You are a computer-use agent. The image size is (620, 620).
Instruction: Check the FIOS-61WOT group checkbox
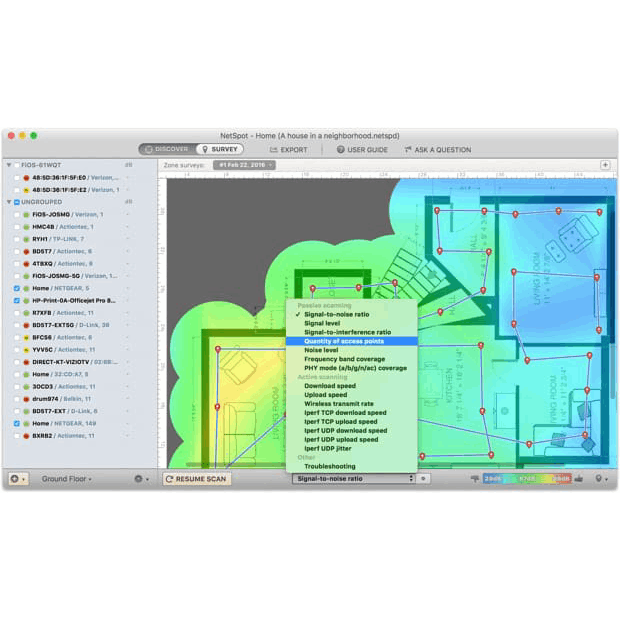17,165
